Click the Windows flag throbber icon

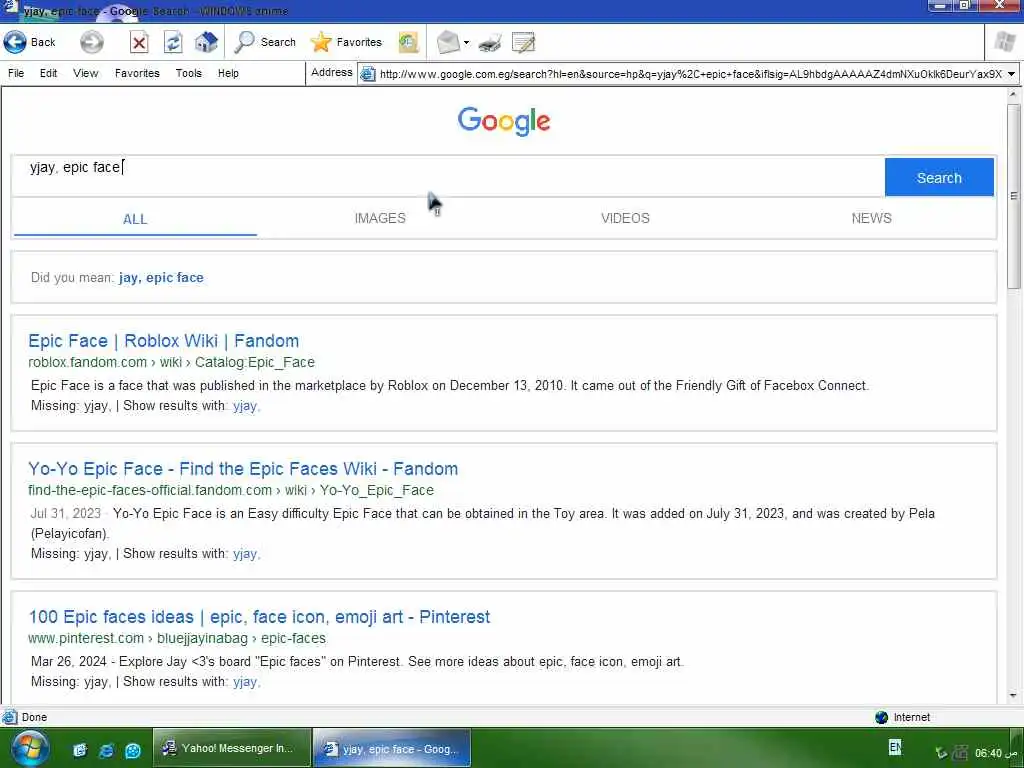click(1004, 42)
